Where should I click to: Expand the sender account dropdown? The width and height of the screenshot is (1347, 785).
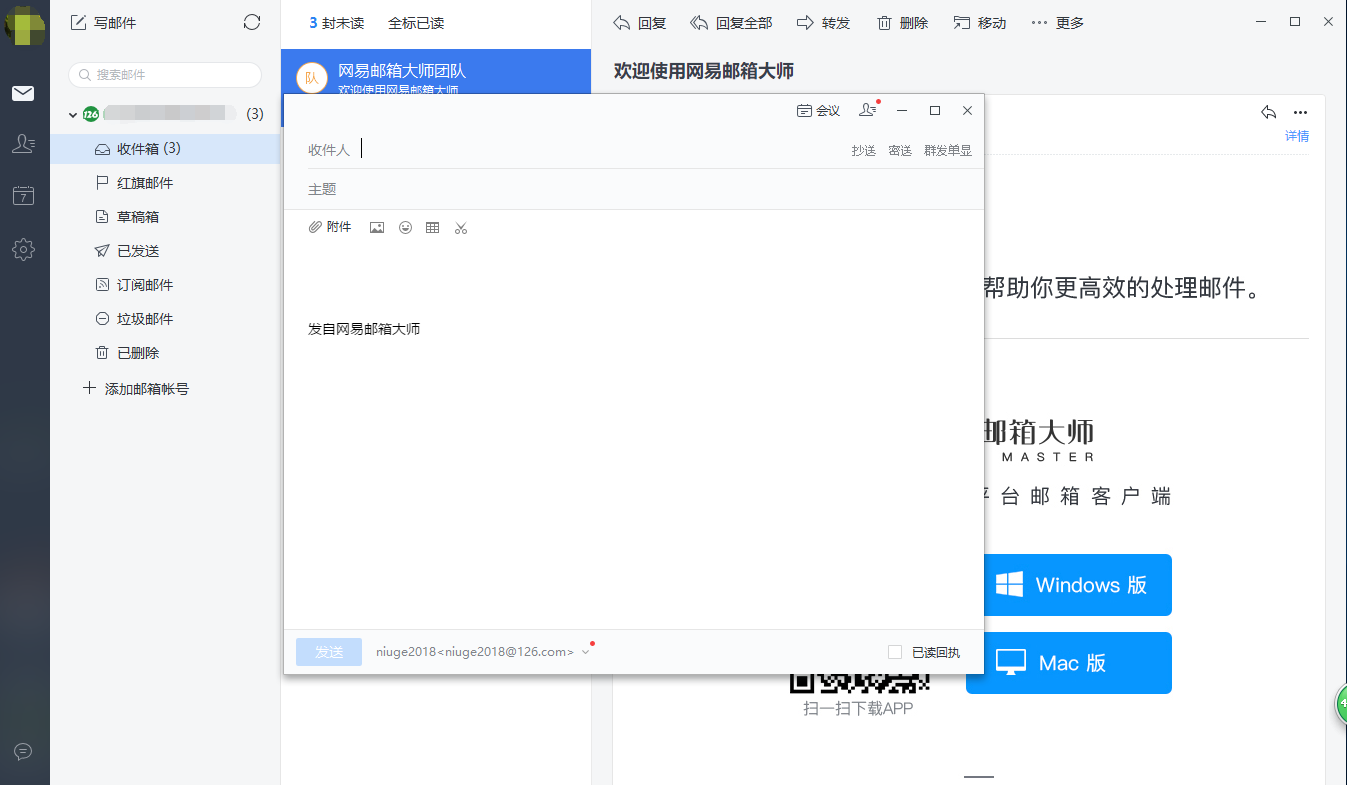point(585,652)
